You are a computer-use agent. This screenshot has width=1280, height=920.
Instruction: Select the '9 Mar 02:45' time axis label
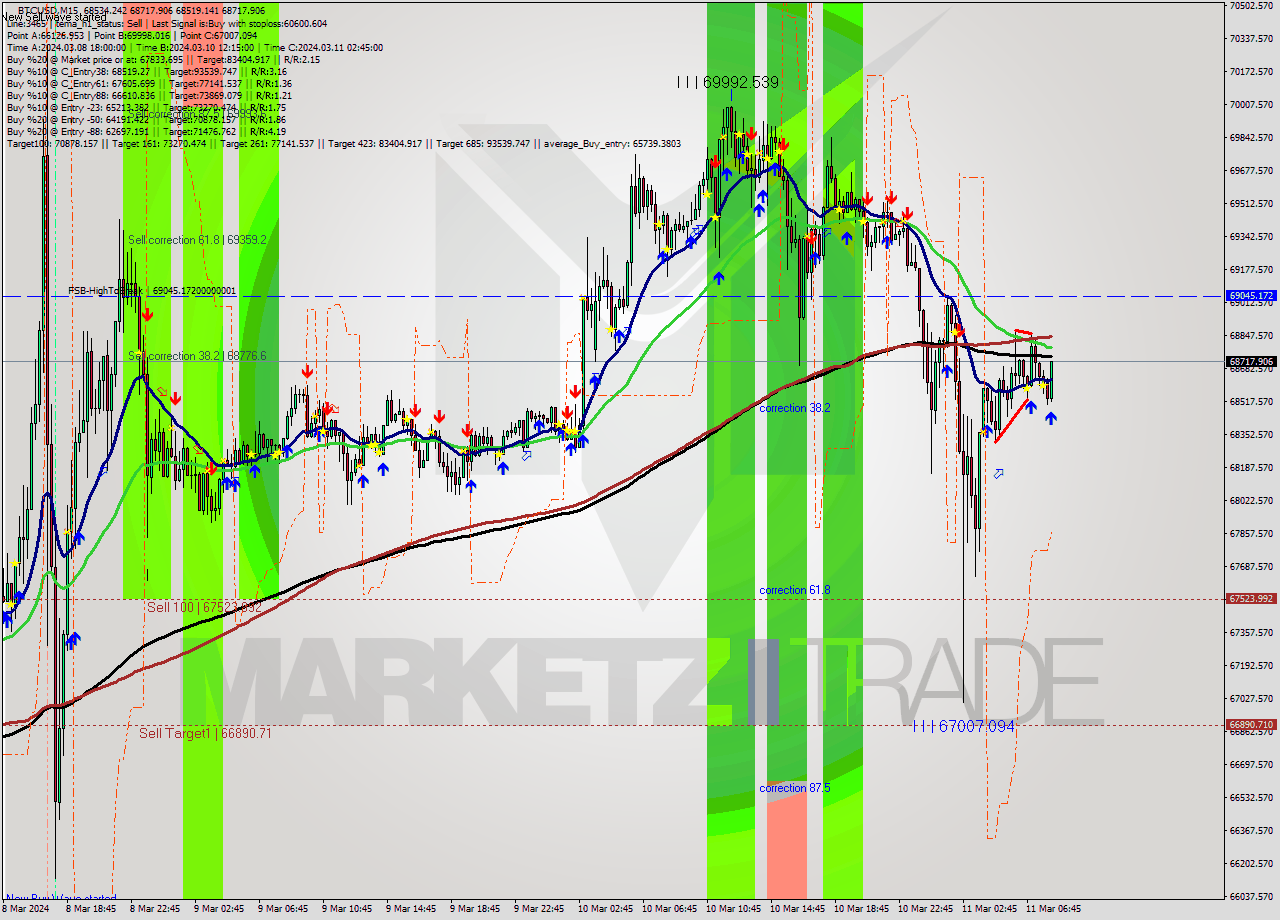coord(217,909)
